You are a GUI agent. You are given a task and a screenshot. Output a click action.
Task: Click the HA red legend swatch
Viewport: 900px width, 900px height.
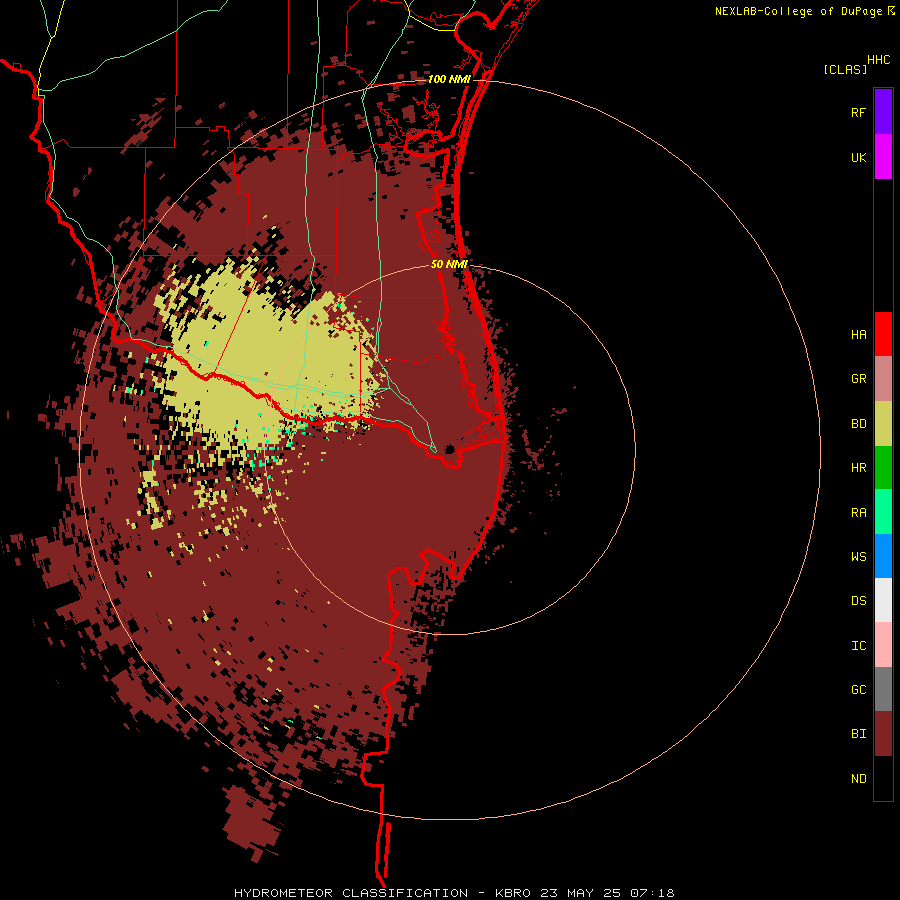coord(883,334)
